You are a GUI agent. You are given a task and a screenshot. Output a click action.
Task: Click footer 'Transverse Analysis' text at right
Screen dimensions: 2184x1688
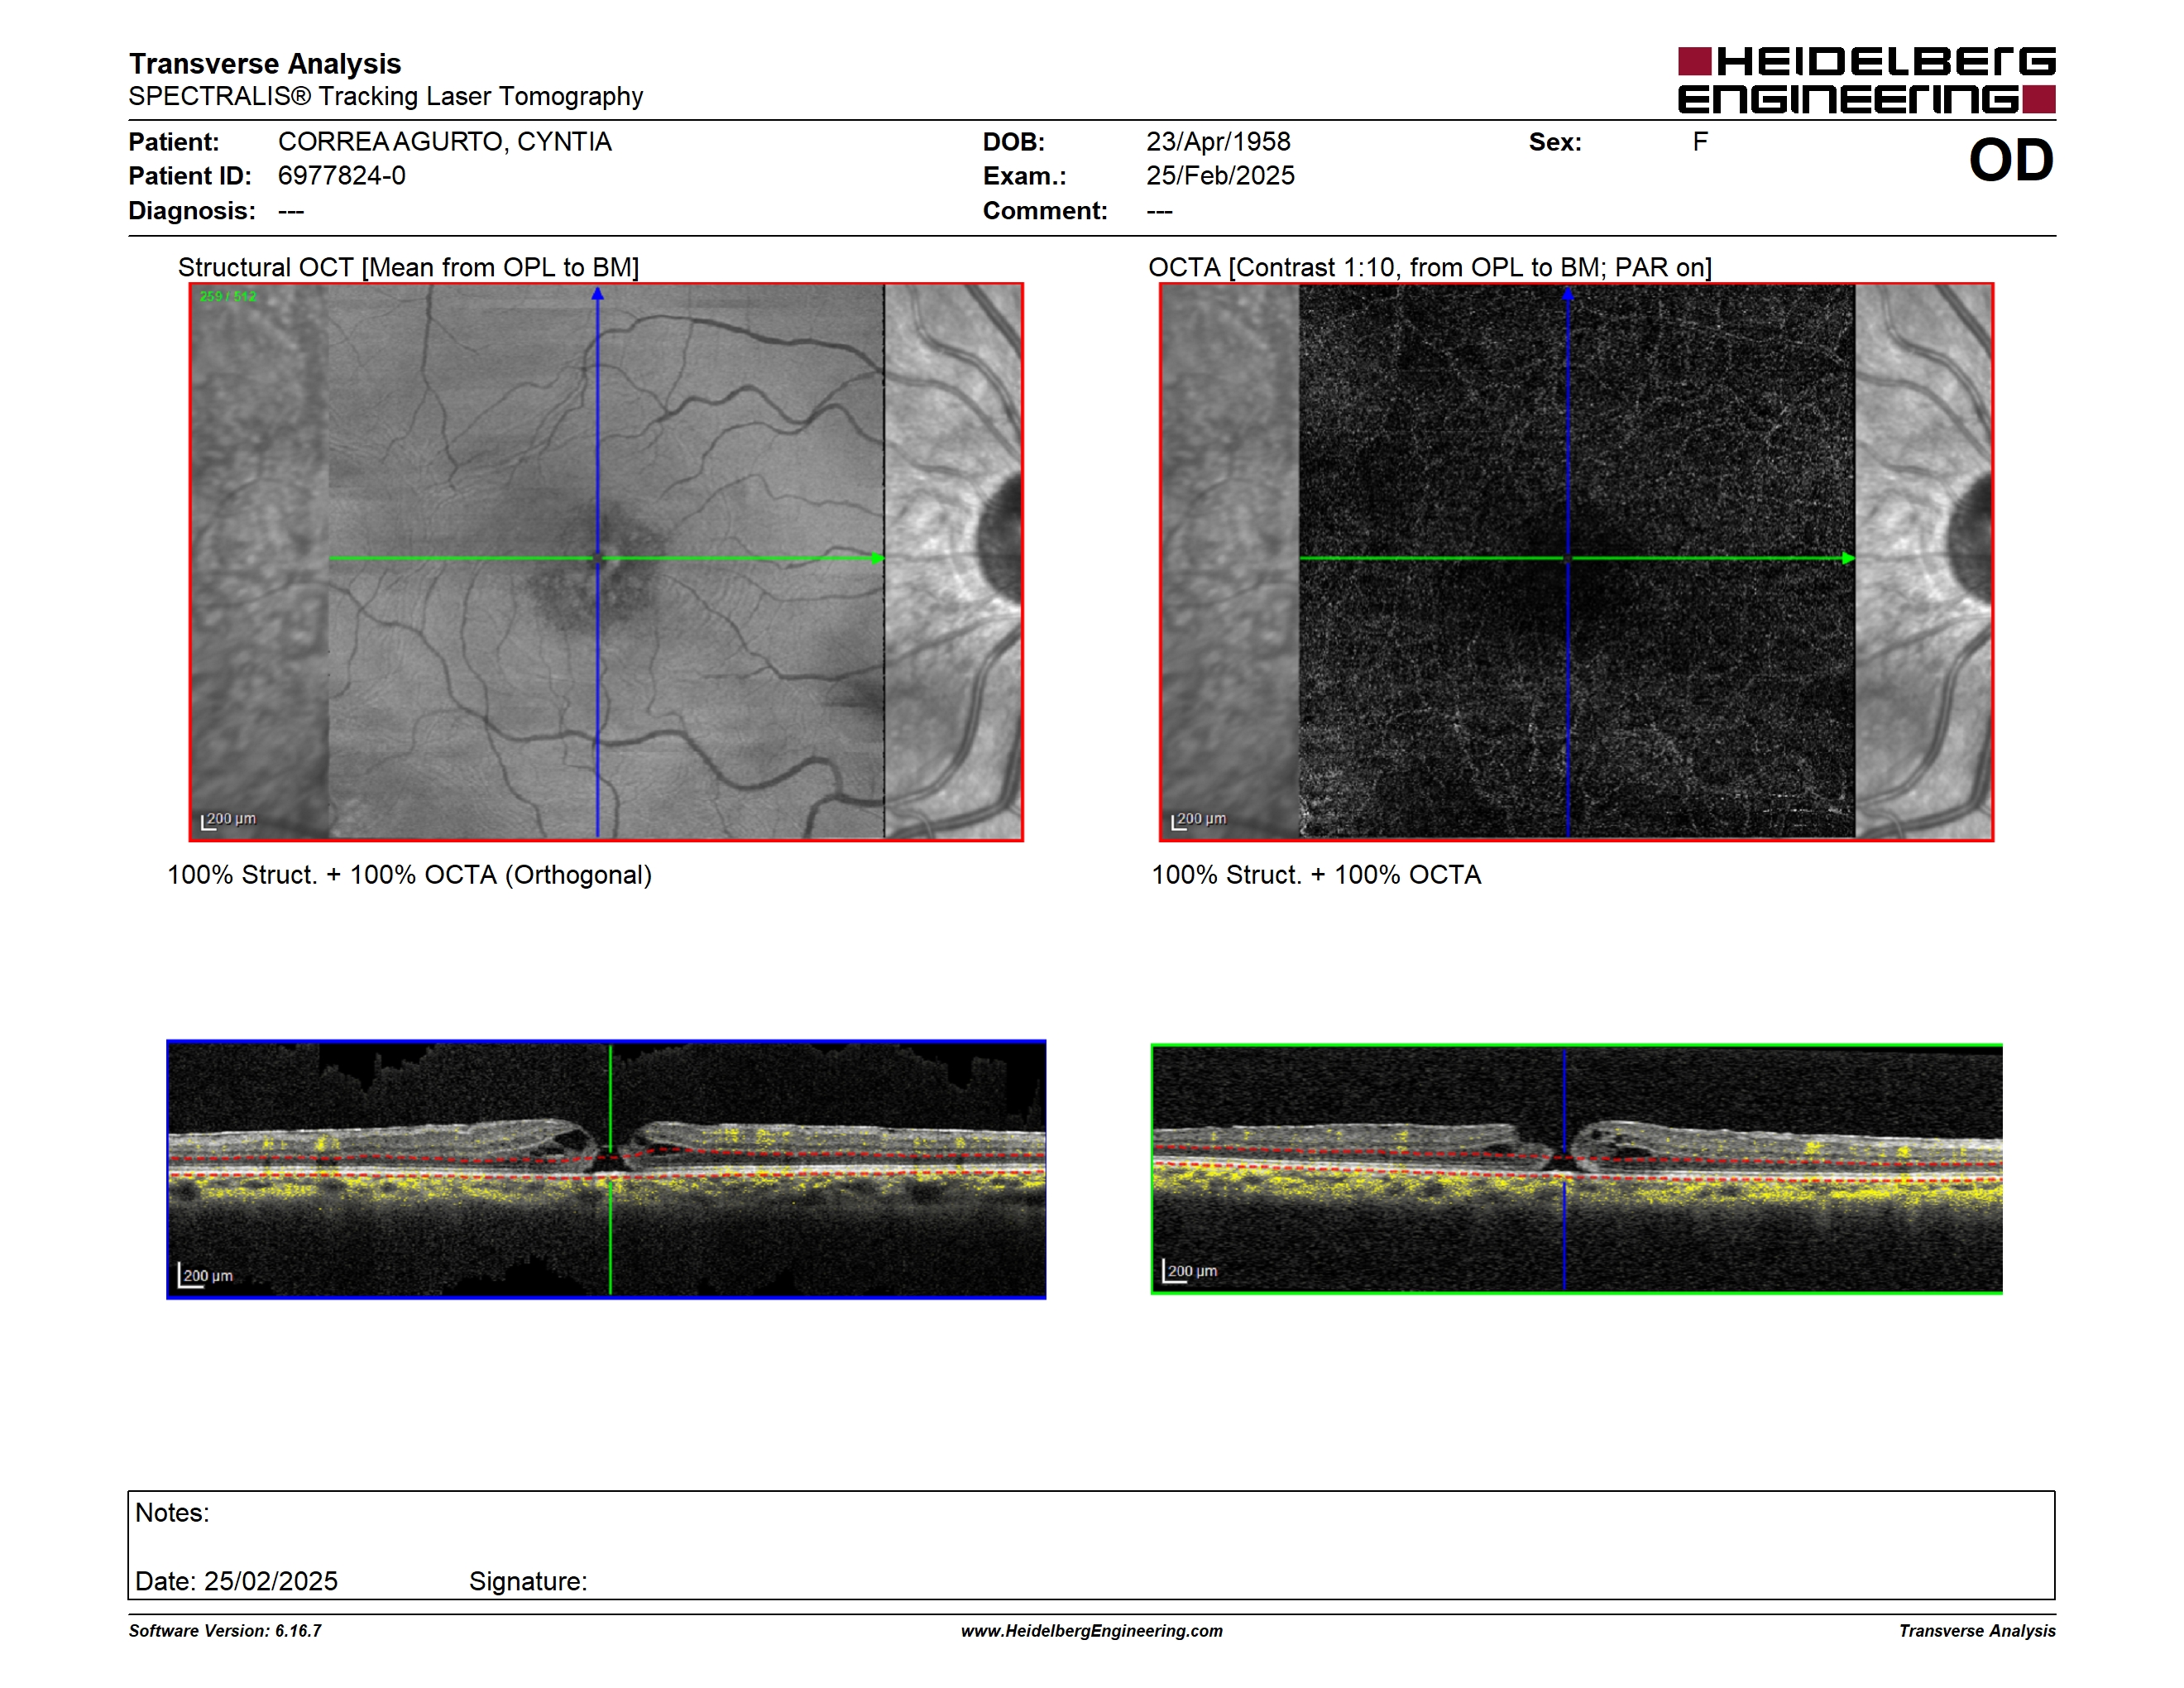coord(1977,1631)
